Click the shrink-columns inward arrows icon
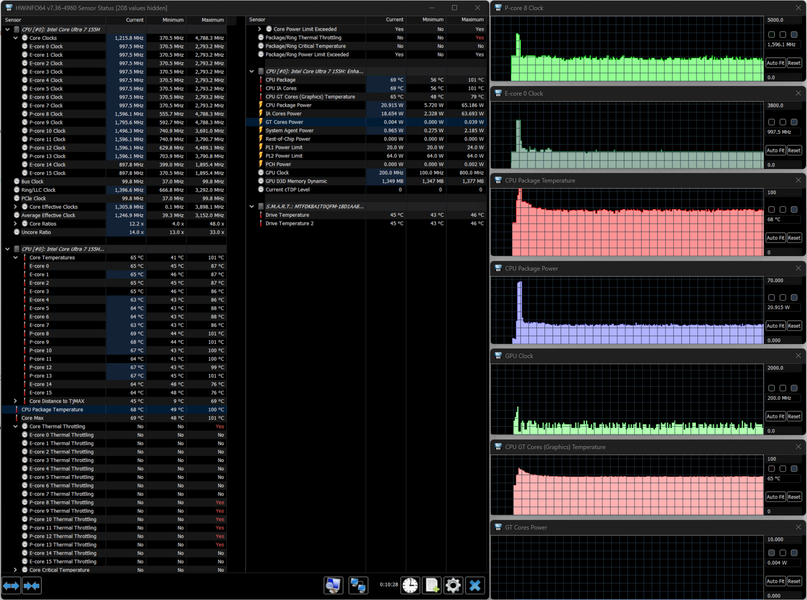This screenshot has width=807, height=600. [32, 586]
